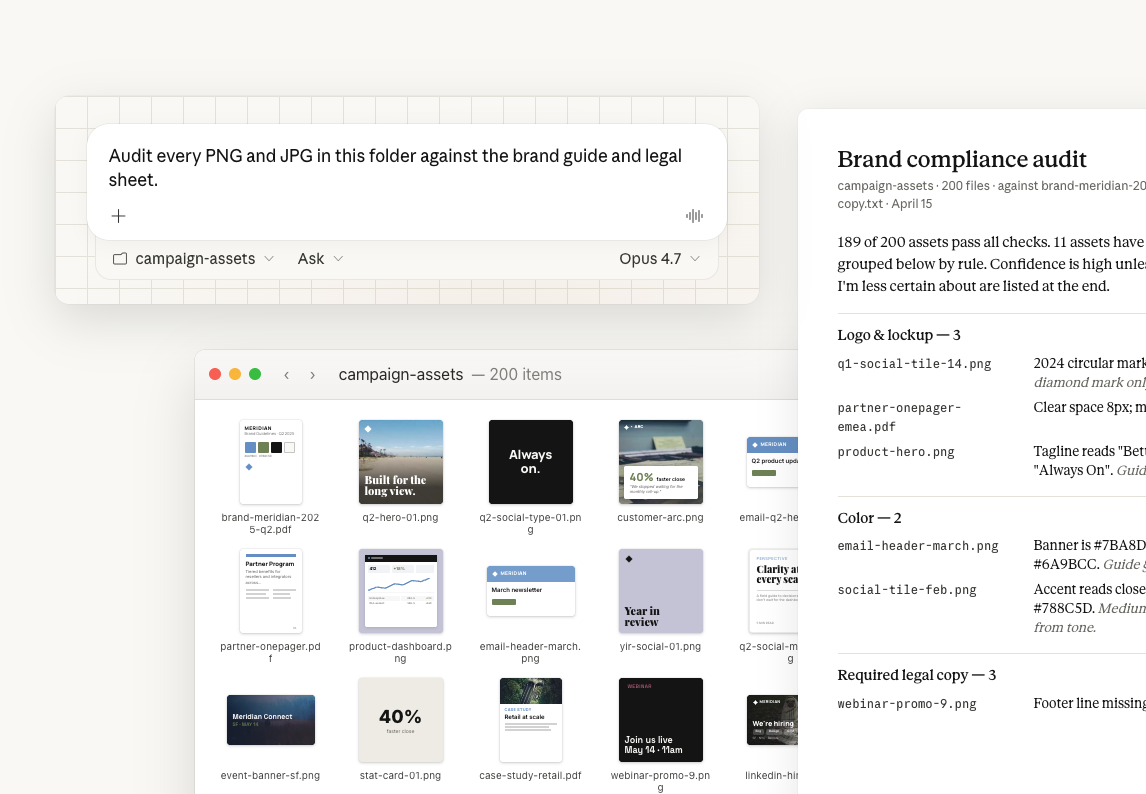The width and height of the screenshot is (1146, 794).
Task: Click email-header-march.png under the Color section
Action: [x=918, y=546]
